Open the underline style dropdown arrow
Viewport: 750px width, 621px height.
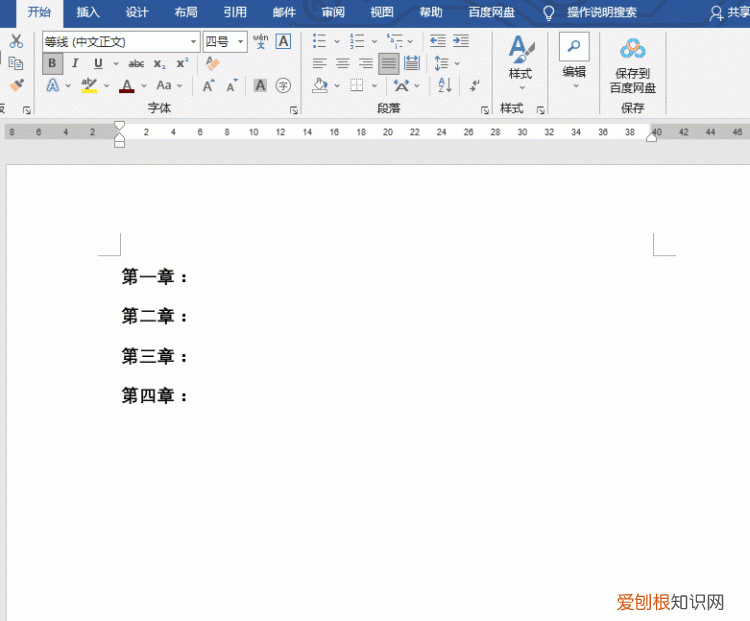[116, 64]
